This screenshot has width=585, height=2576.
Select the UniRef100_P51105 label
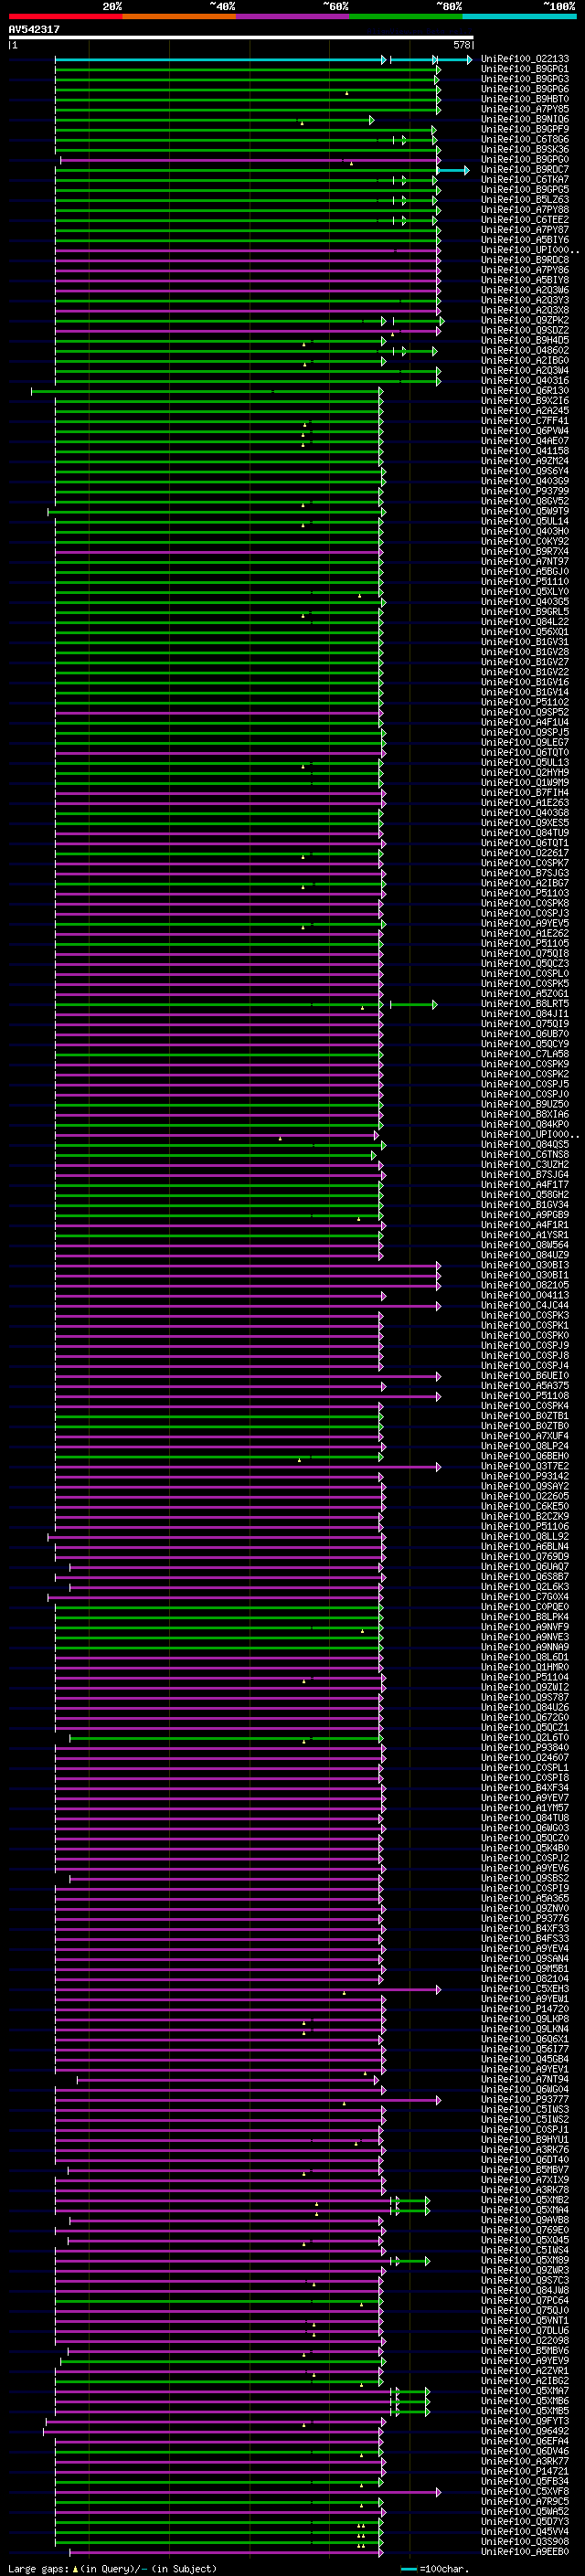coord(525,943)
